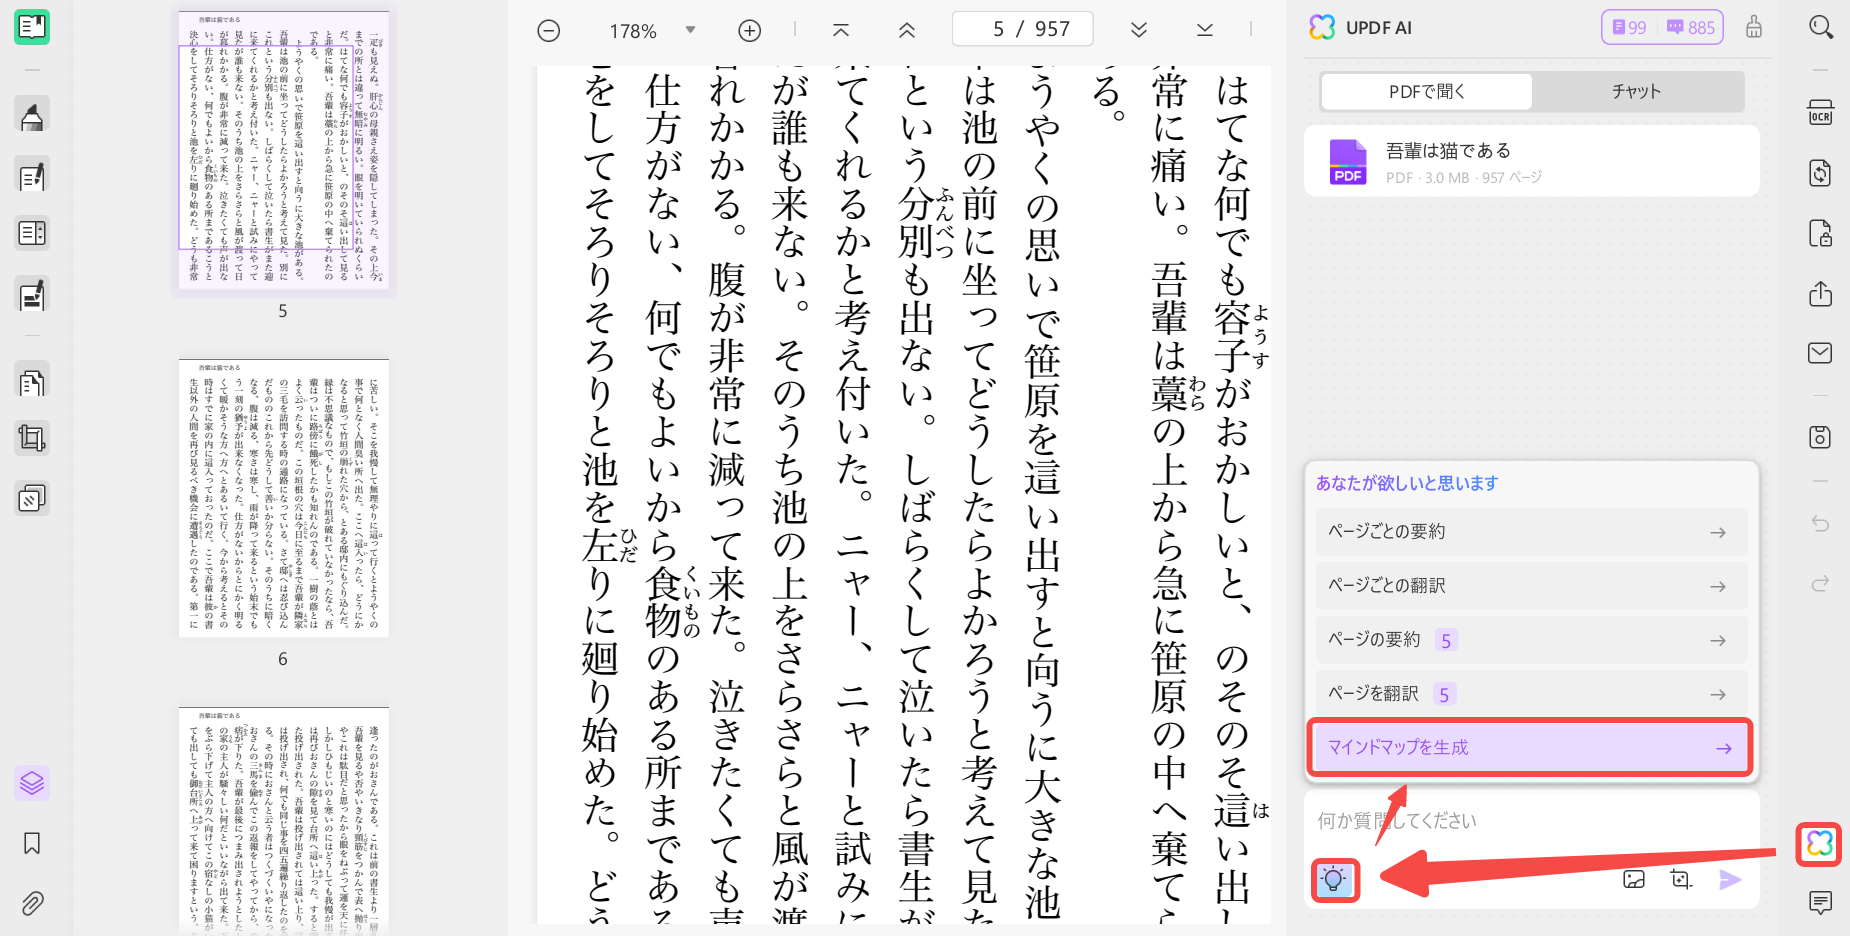The width and height of the screenshot is (1850, 936).
Task: Click the zoom in plus button
Action: pos(750,31)
